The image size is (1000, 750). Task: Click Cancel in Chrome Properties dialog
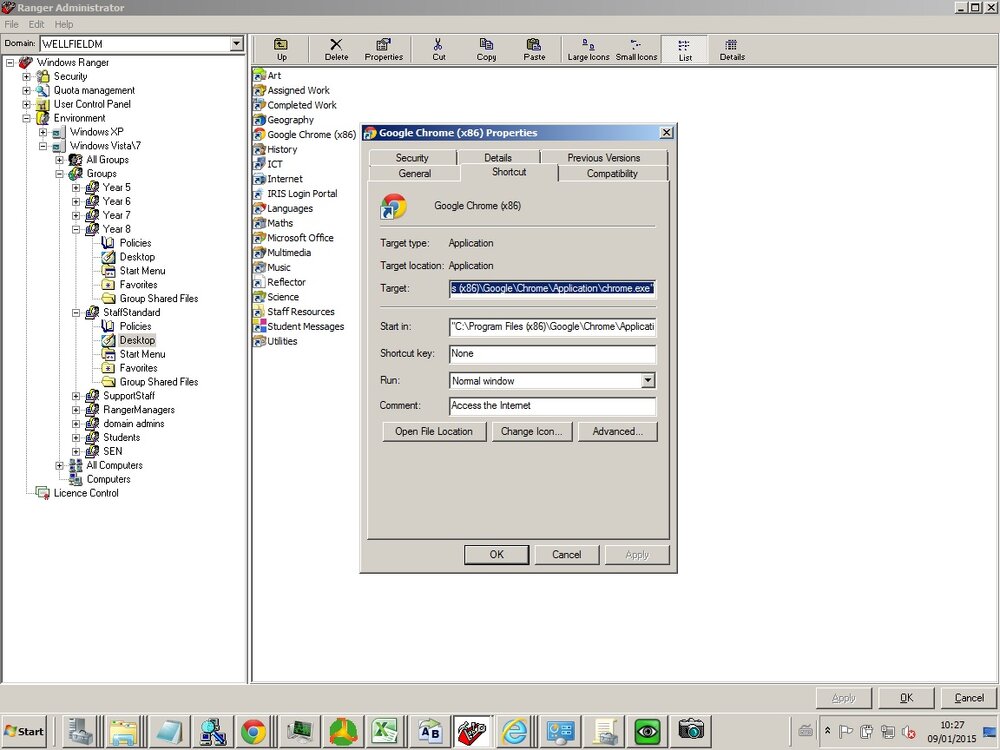[566, 554]
